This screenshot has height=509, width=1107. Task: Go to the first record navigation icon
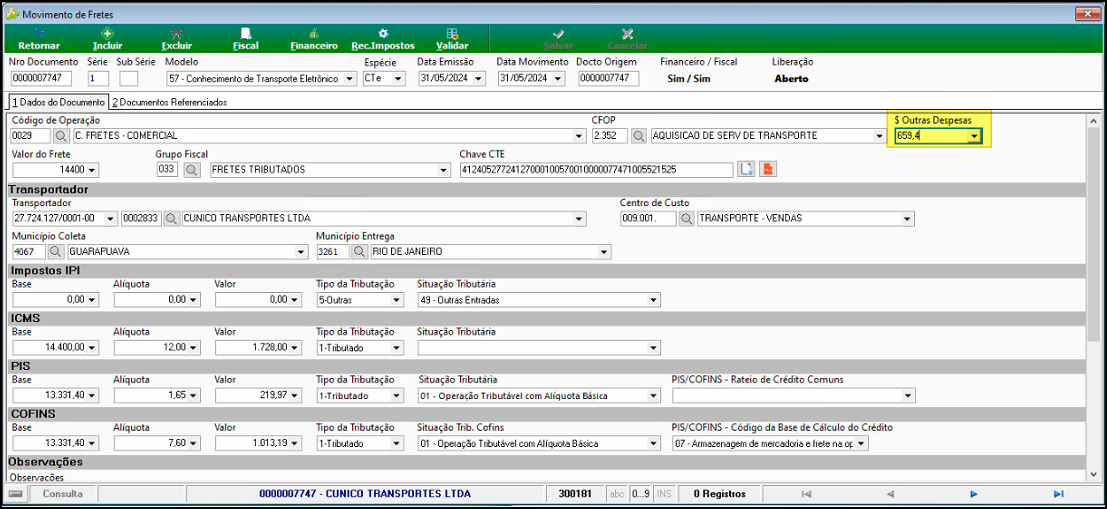click(x=807, y=493)
